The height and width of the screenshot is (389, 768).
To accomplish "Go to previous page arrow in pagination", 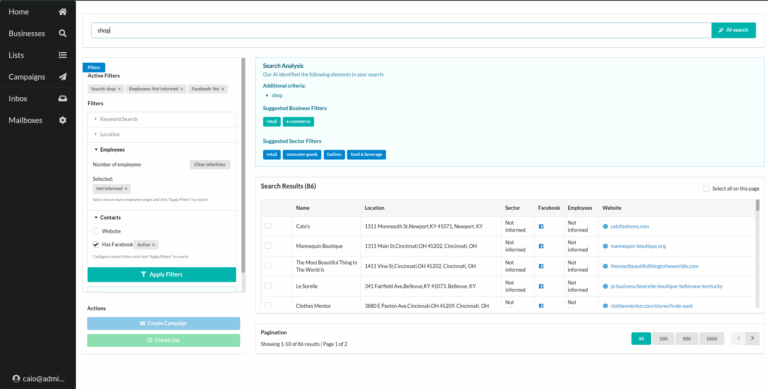I will tap(739, 339).
